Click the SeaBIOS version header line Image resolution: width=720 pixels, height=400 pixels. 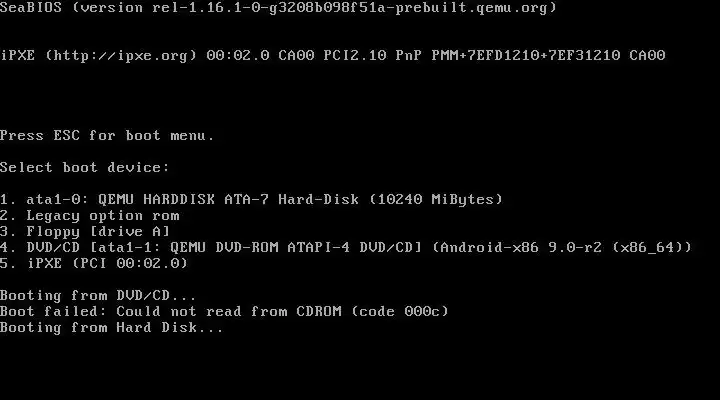tap(278, 8)
